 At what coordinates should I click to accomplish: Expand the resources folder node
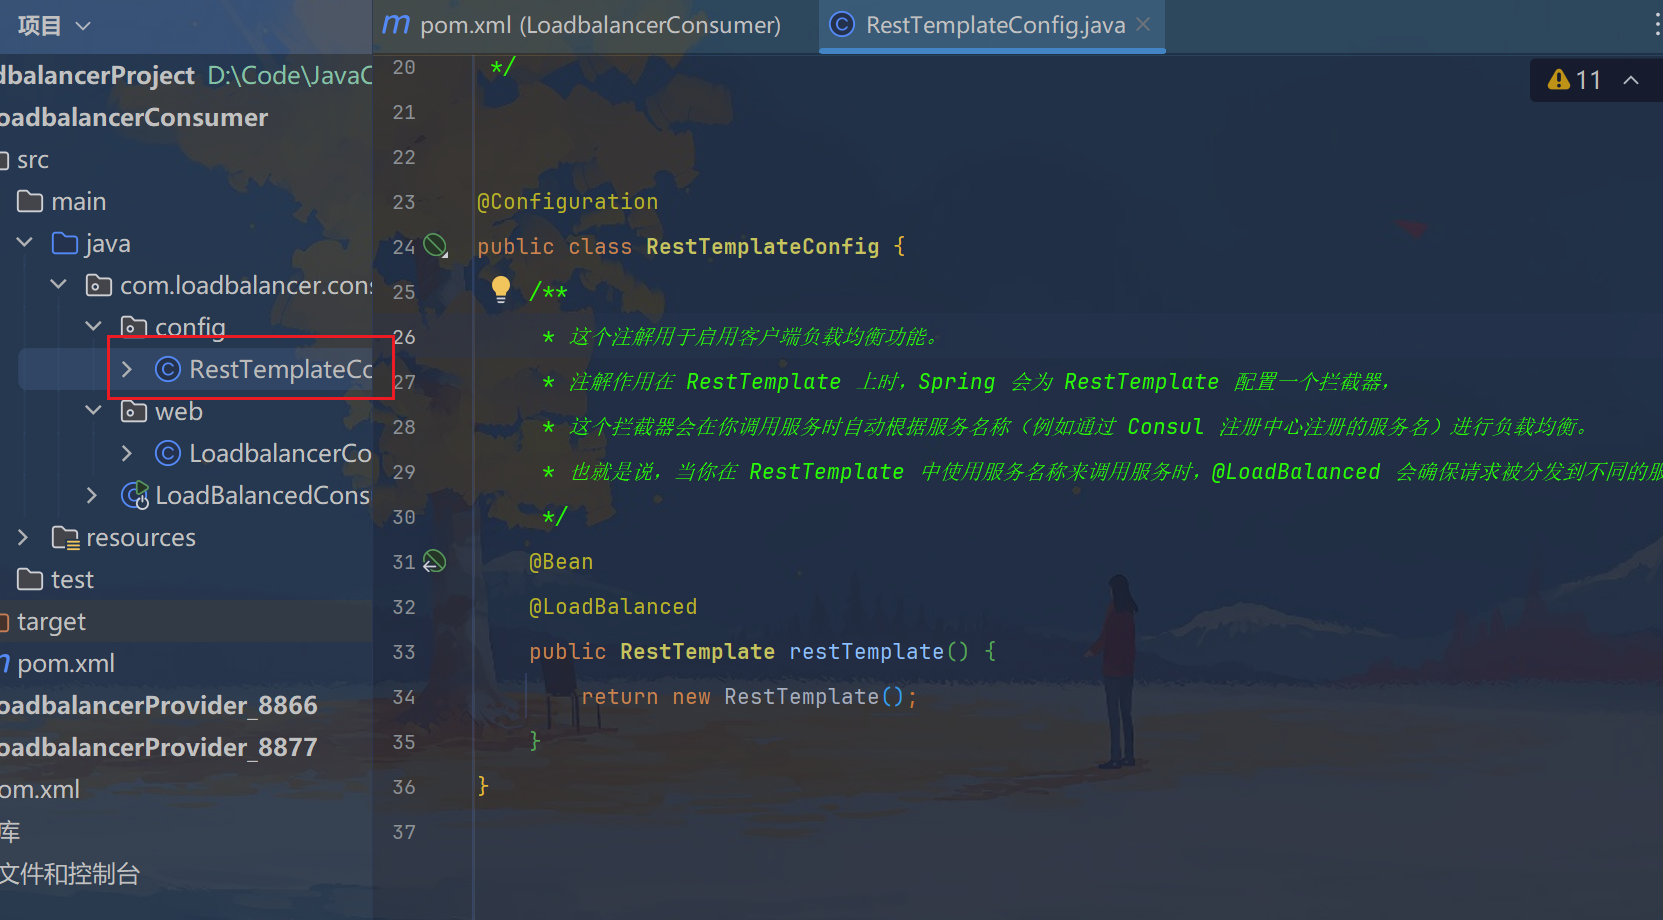tap(25, 537)
